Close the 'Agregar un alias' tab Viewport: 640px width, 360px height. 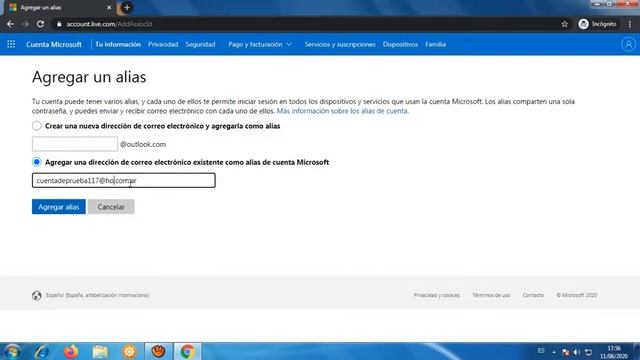[109, 7]
